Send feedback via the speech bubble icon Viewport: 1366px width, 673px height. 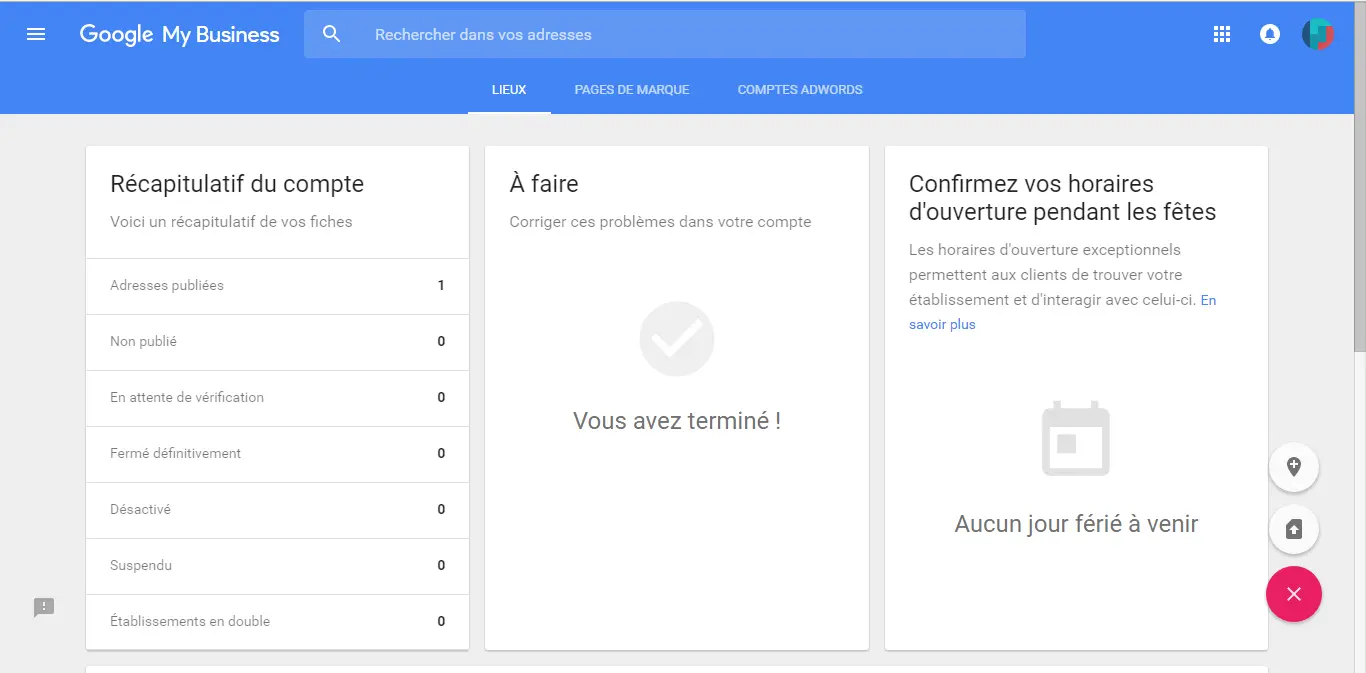click(44, 607)
